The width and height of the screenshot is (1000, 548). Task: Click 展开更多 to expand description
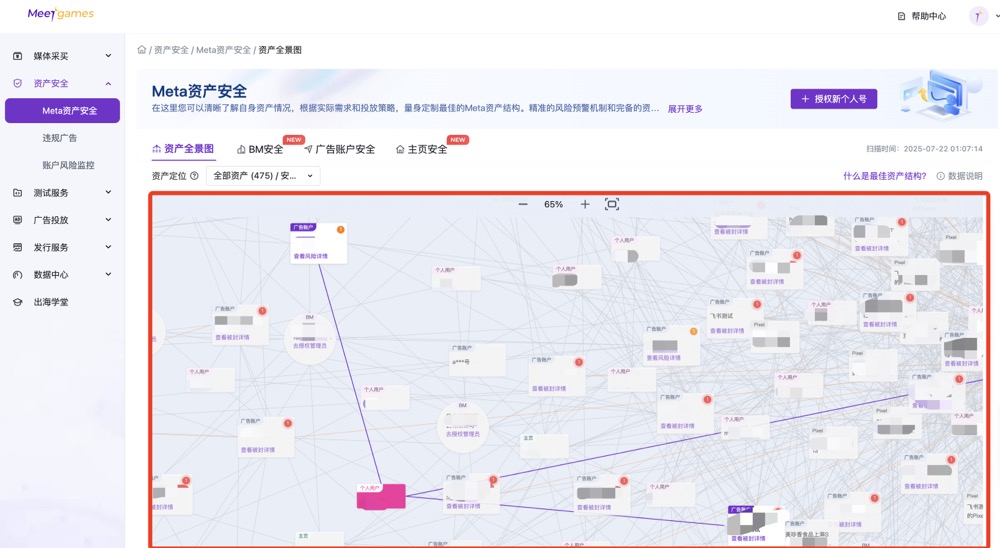pos(685,109)
